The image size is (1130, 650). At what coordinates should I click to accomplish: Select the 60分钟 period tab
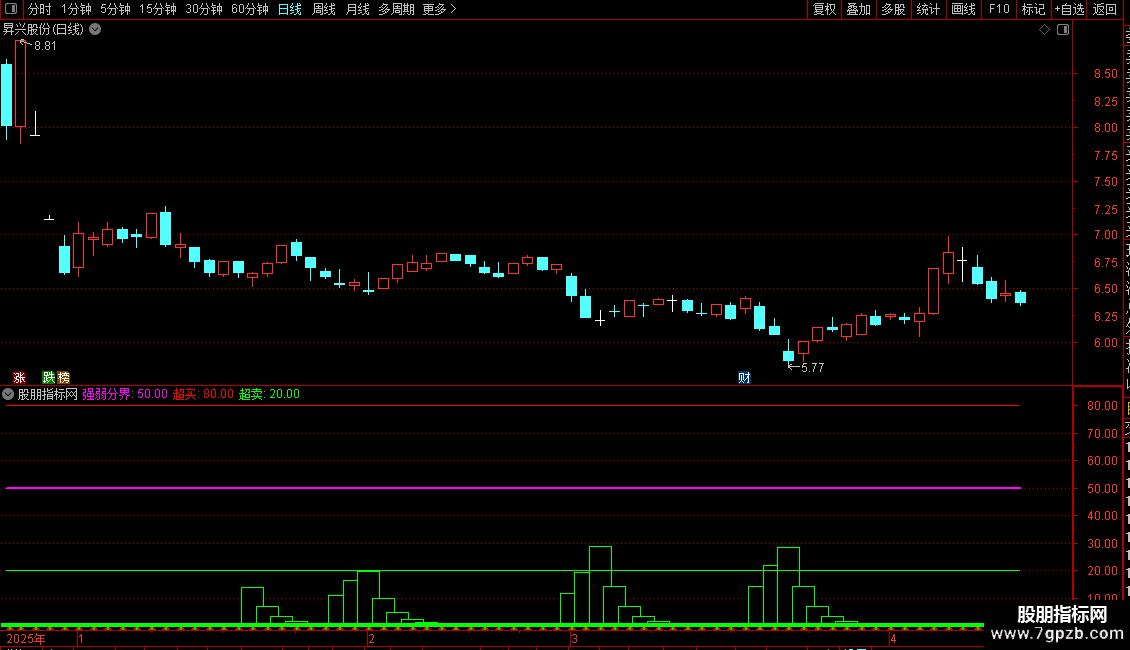(249, 9)
